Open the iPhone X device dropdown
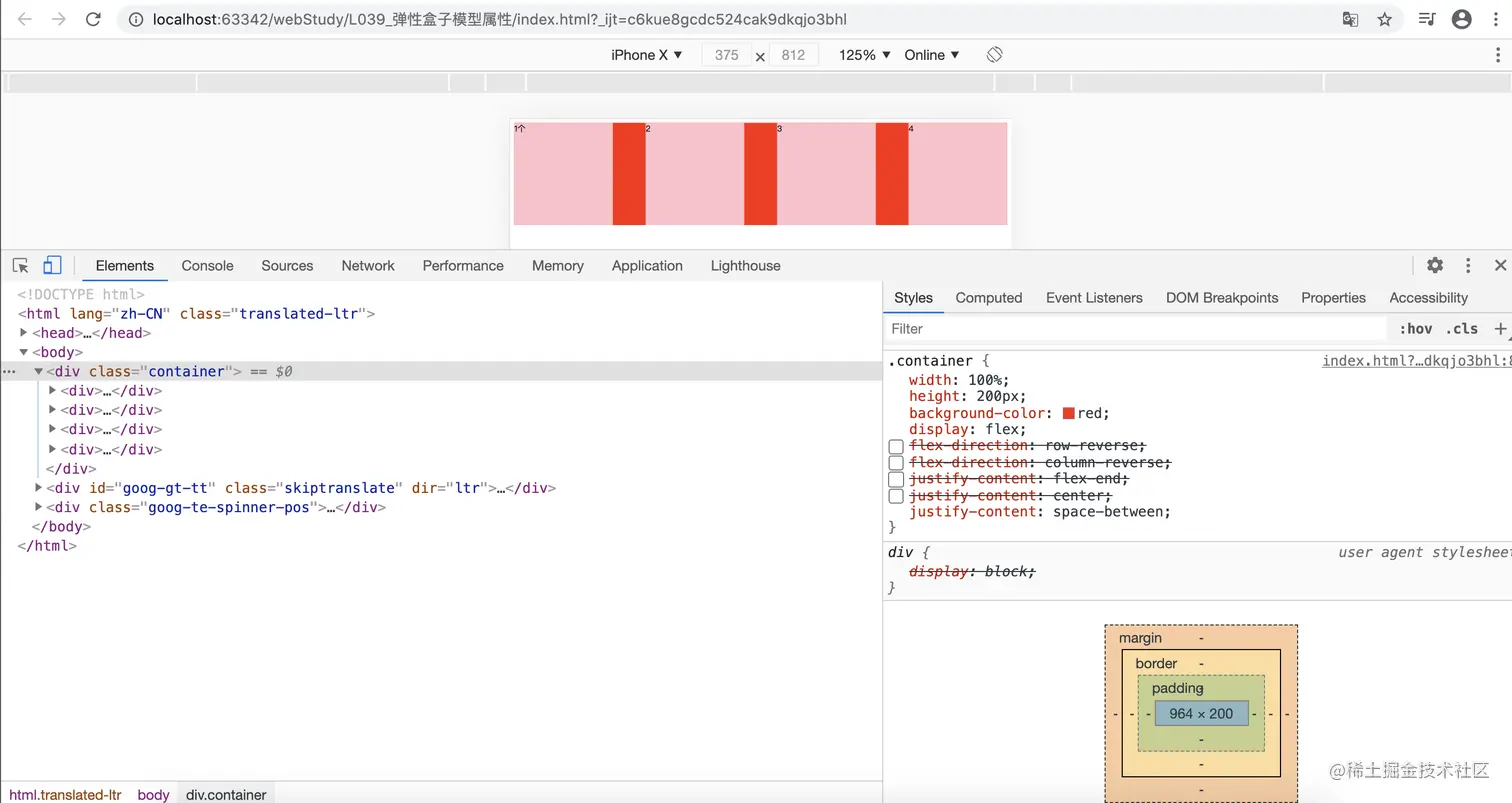Viewport: 1512px width, 803px height. [647, 55]
